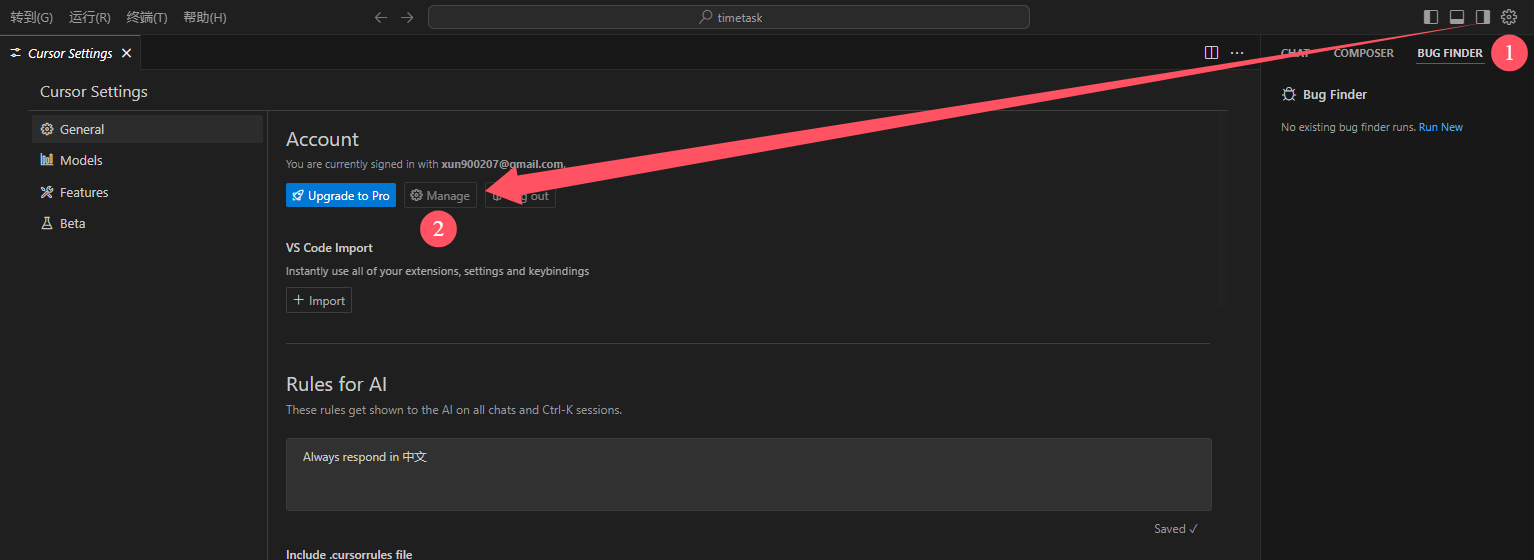Select General in the settings sidebar
This screenshot has width=1534, height=560.
(148, 129)
